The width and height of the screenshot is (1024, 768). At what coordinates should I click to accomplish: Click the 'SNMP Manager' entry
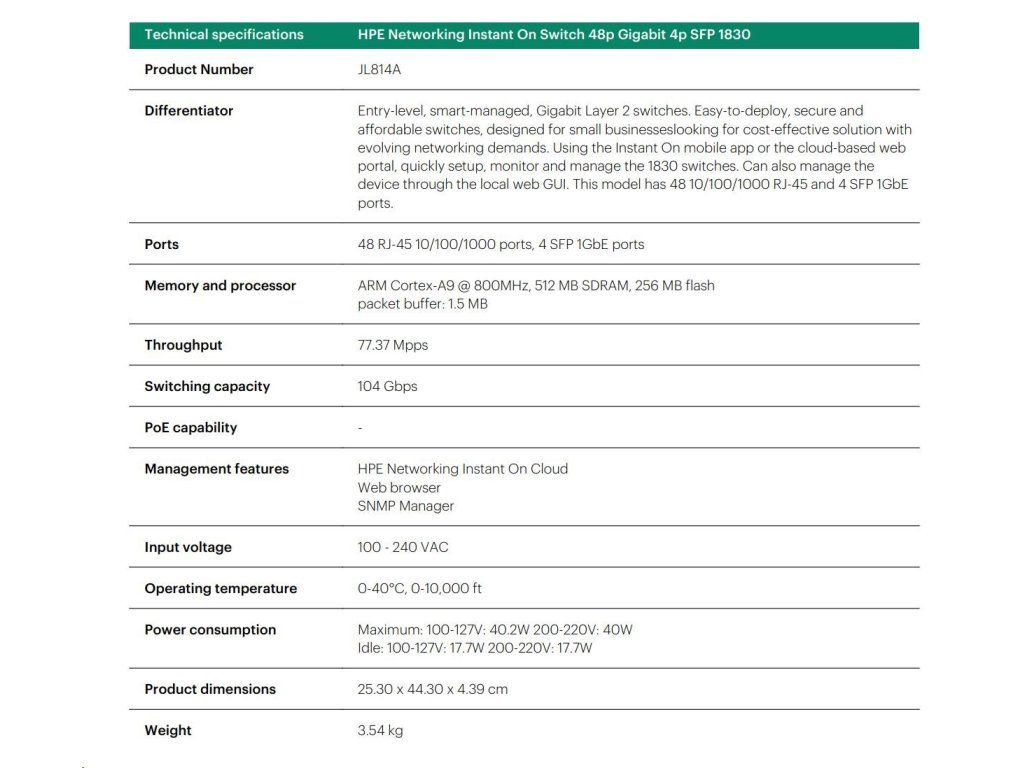coord(406,505)
